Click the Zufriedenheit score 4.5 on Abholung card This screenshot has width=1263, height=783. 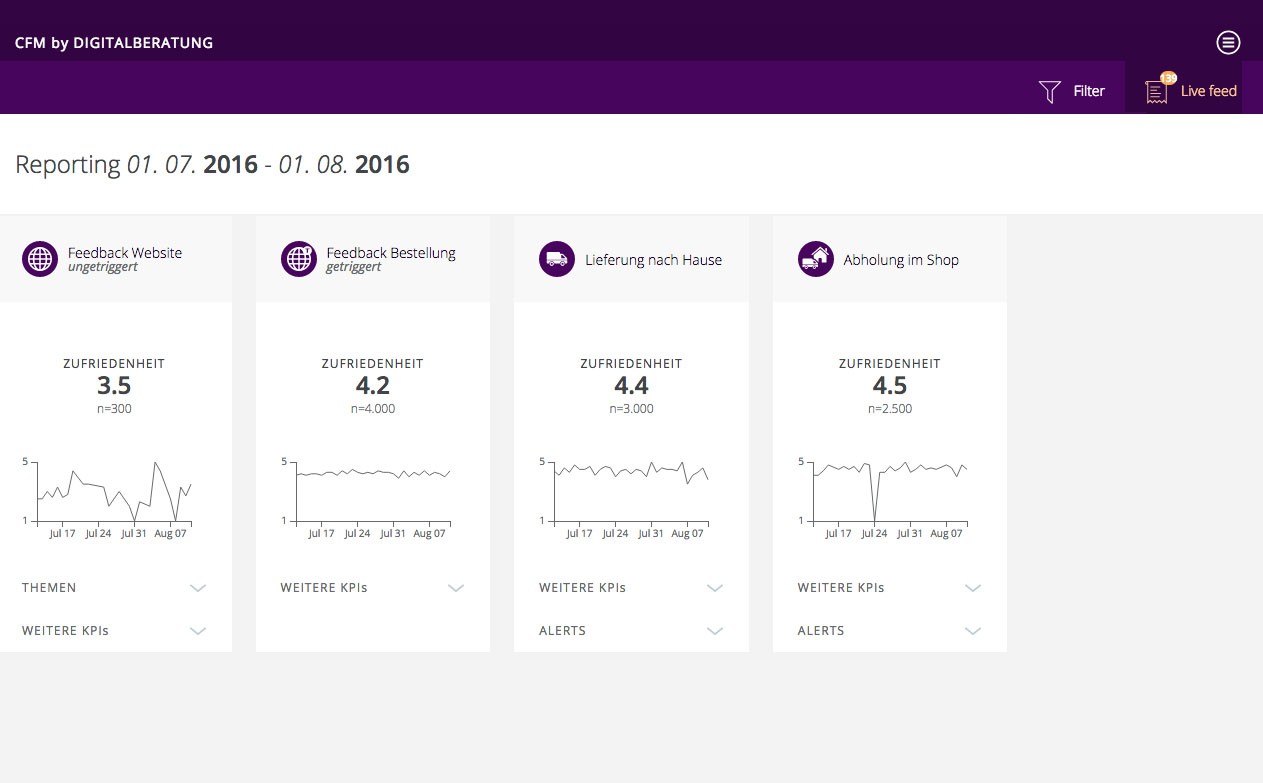point(890,385)
